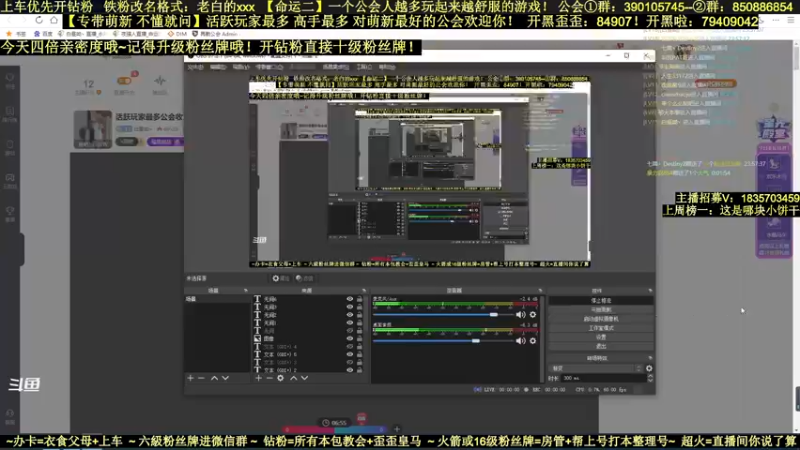Open Controls dock panel menu icon
The image size is (800, 450).
650,290
